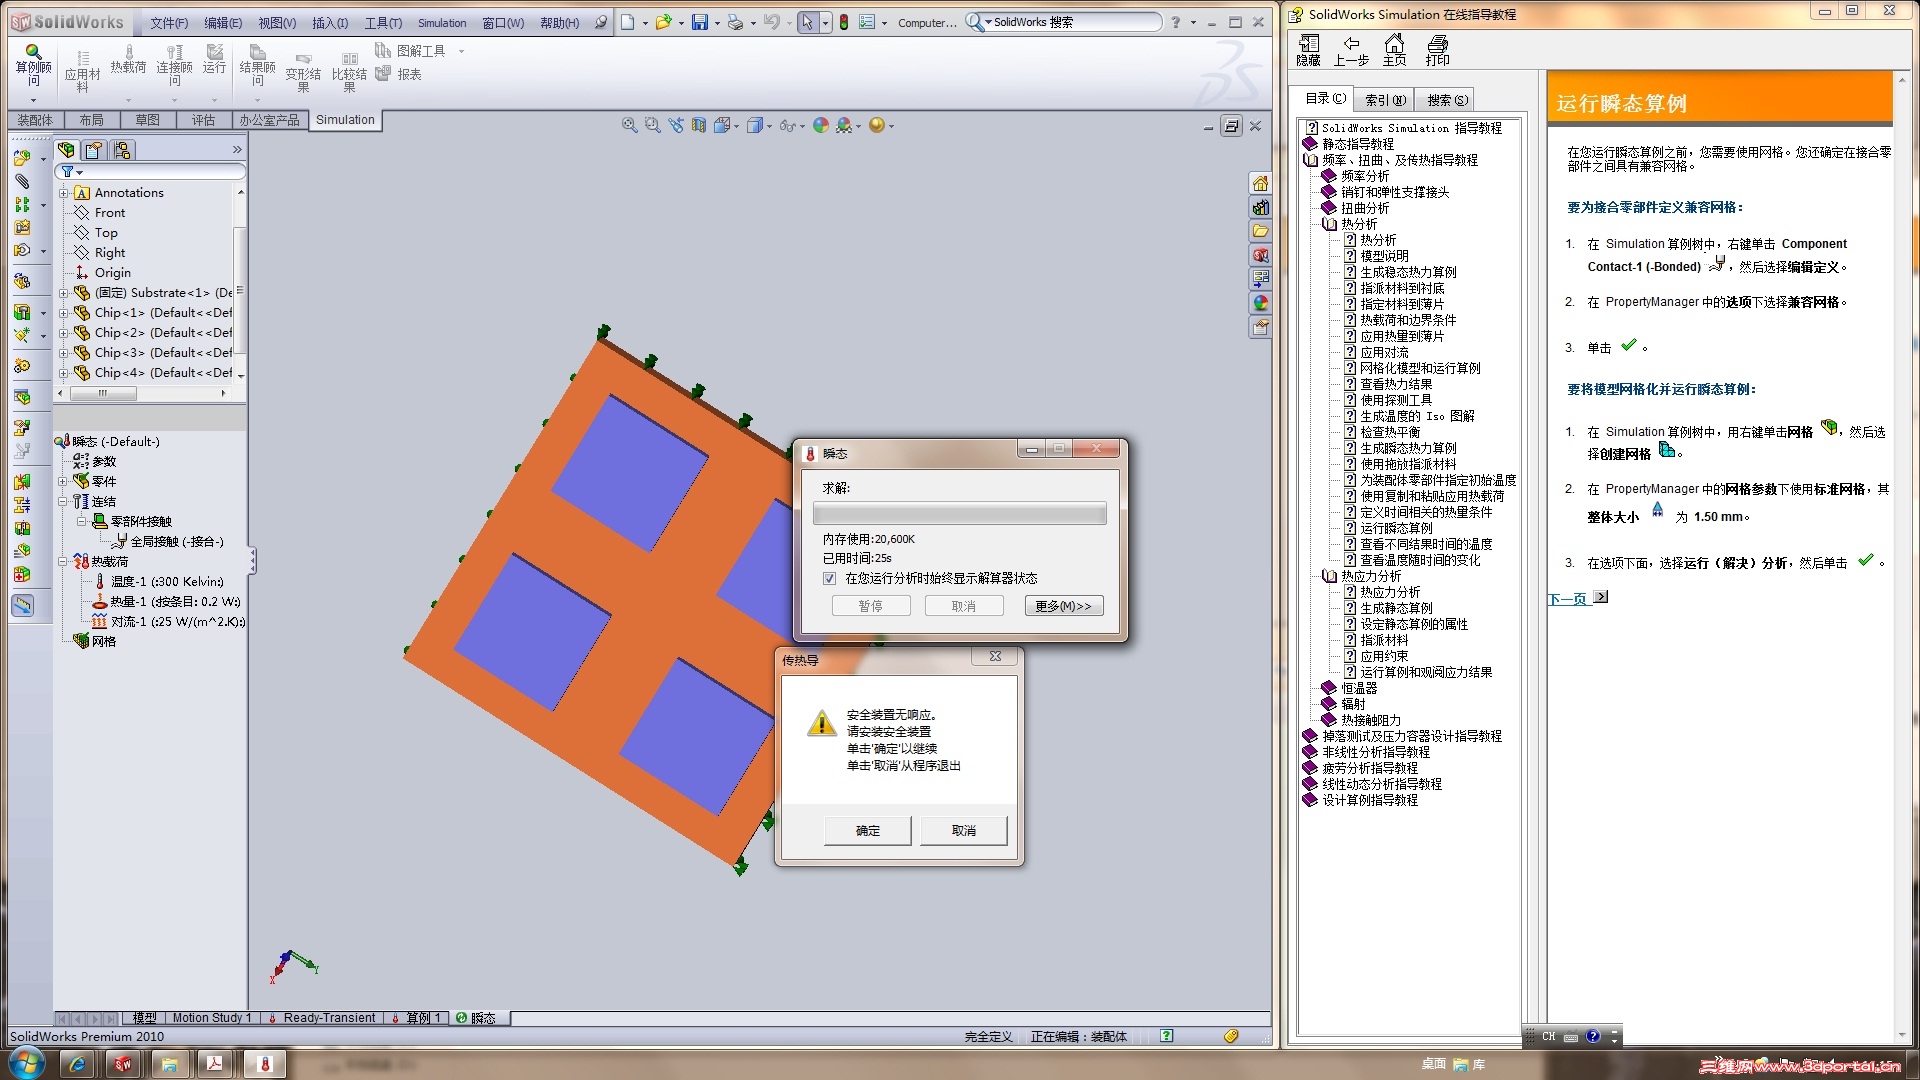Click the 运行 run study icon
1920x1080 pixels.
pyautogui.click(x=214, y=53)
